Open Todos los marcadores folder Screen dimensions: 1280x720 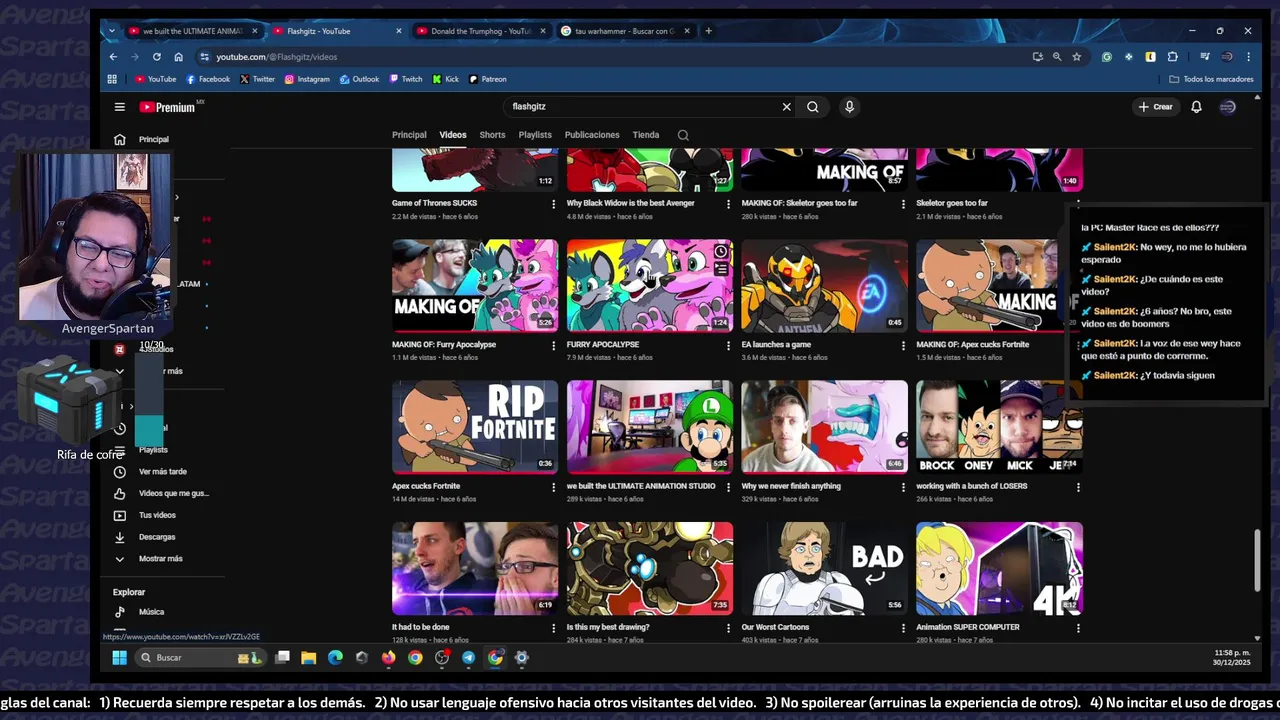pyautogui.click(x=1211, y=79)
